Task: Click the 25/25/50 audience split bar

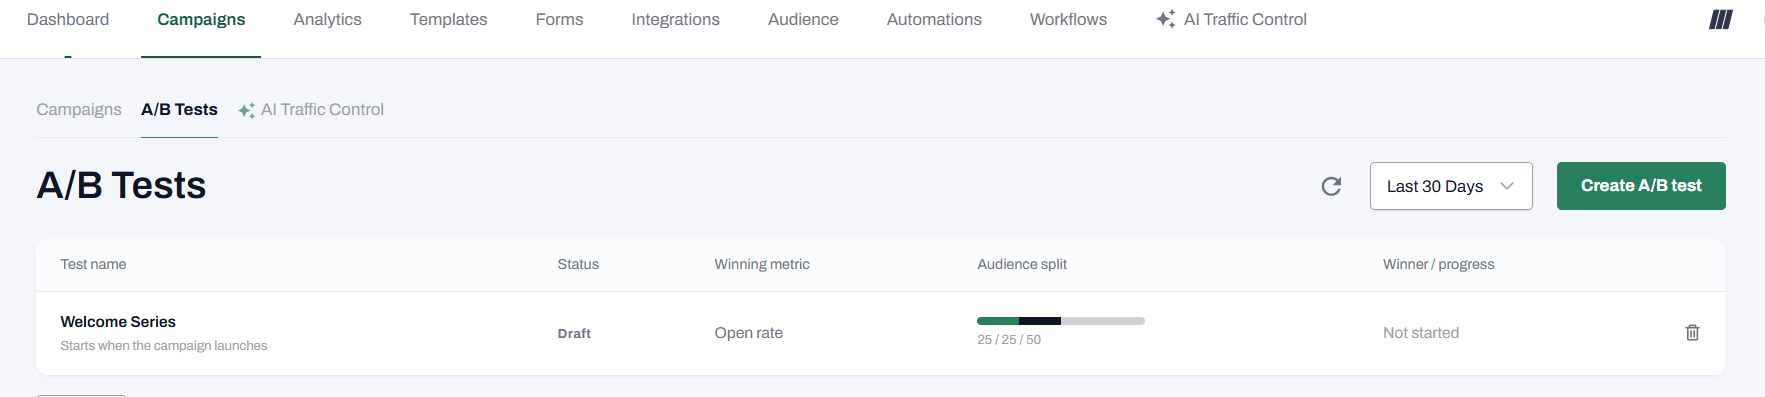Action: 1061,321
